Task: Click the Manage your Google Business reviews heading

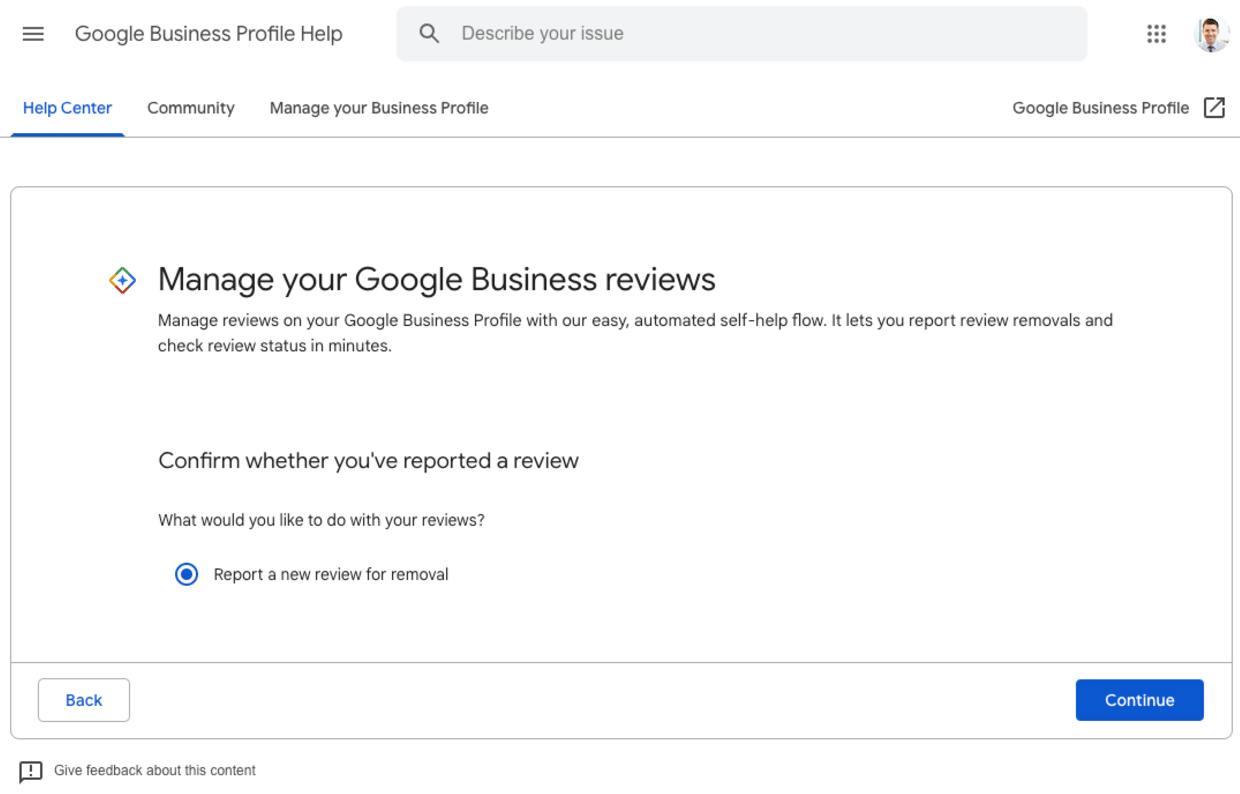Action: (437, 280)
